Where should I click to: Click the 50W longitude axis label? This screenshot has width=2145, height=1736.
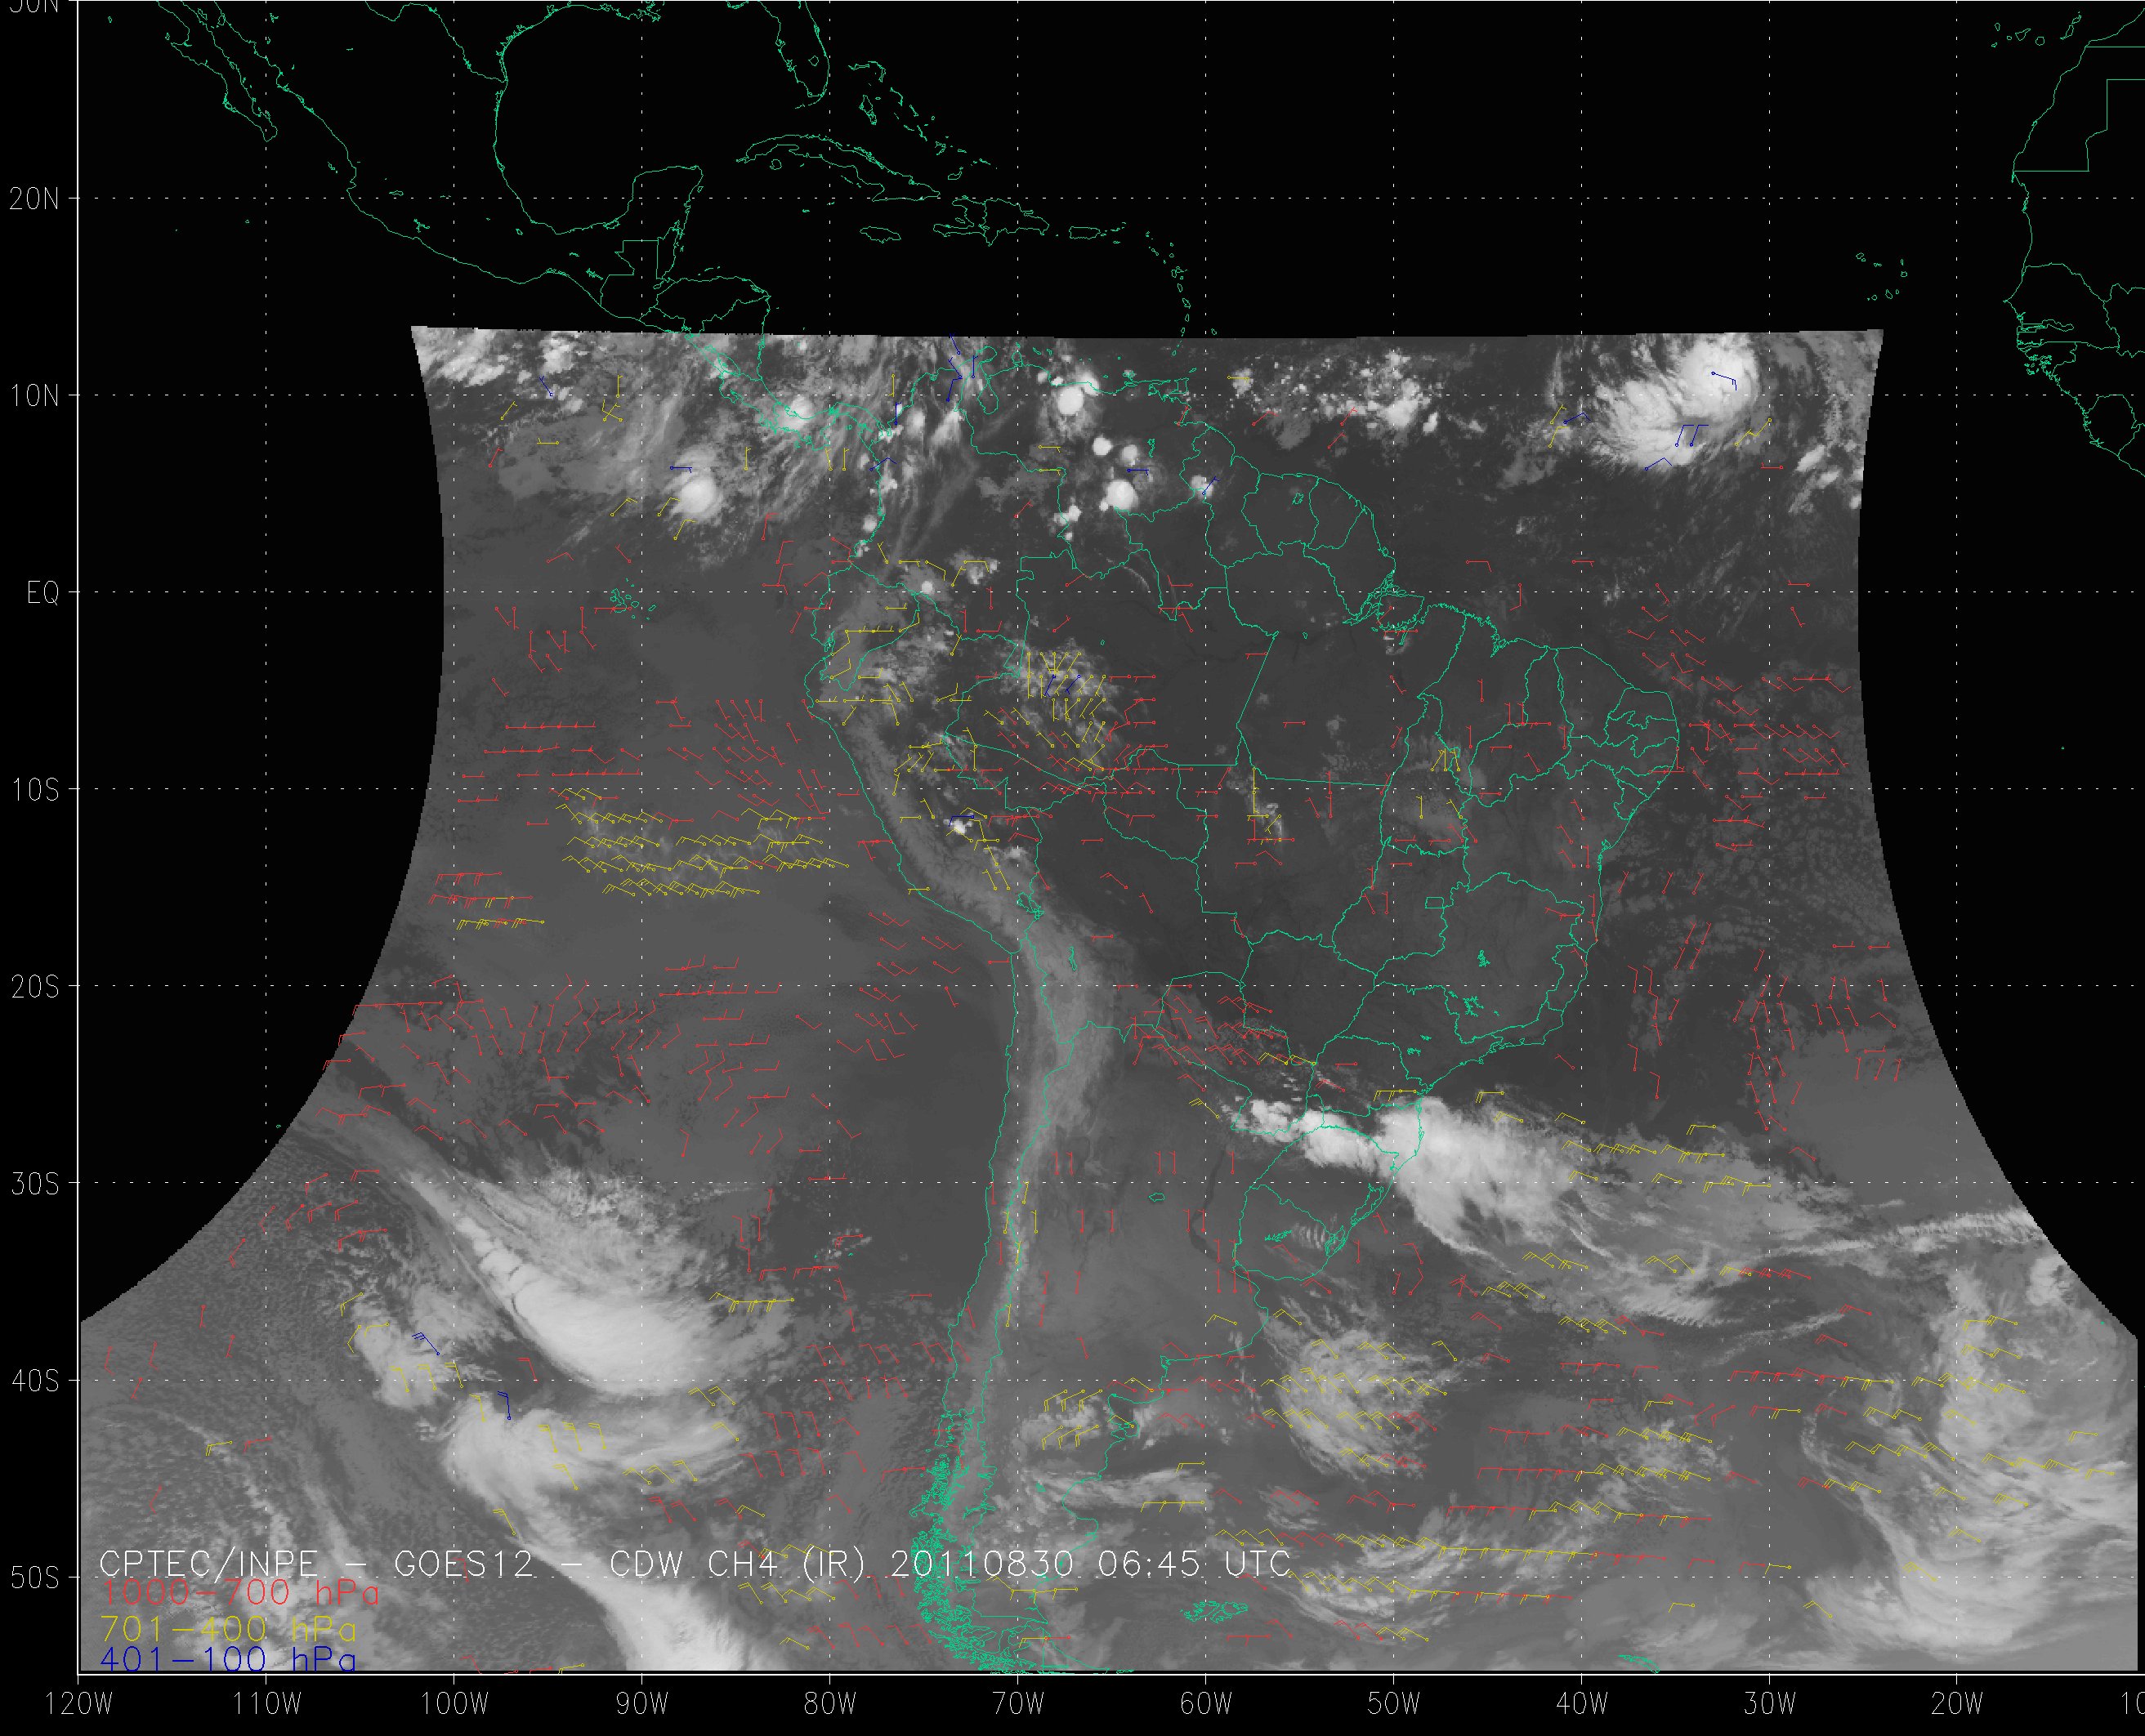tap(1393, 1704)
